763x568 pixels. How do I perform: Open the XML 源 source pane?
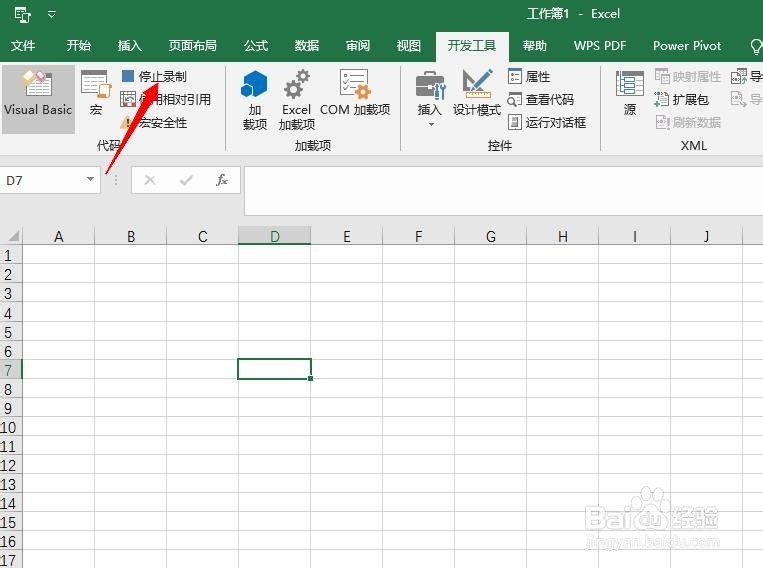tap(630, 93)
